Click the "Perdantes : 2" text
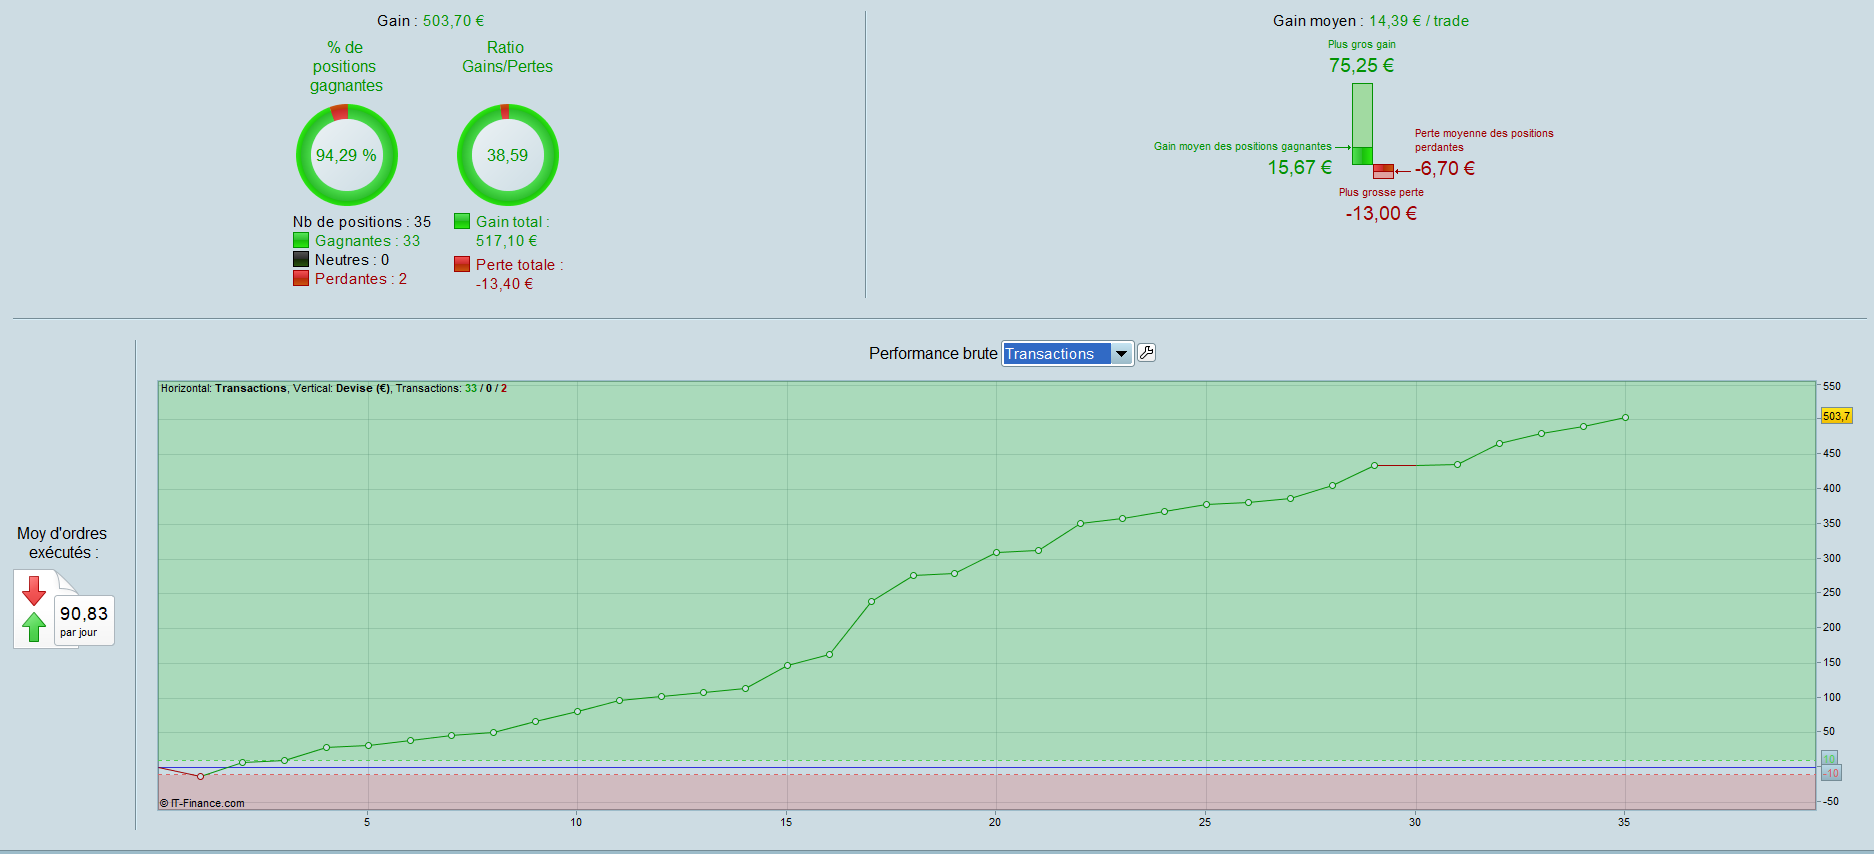This screenshot has height=854, width=1874. pyautogui.click(x=361, y=279)
